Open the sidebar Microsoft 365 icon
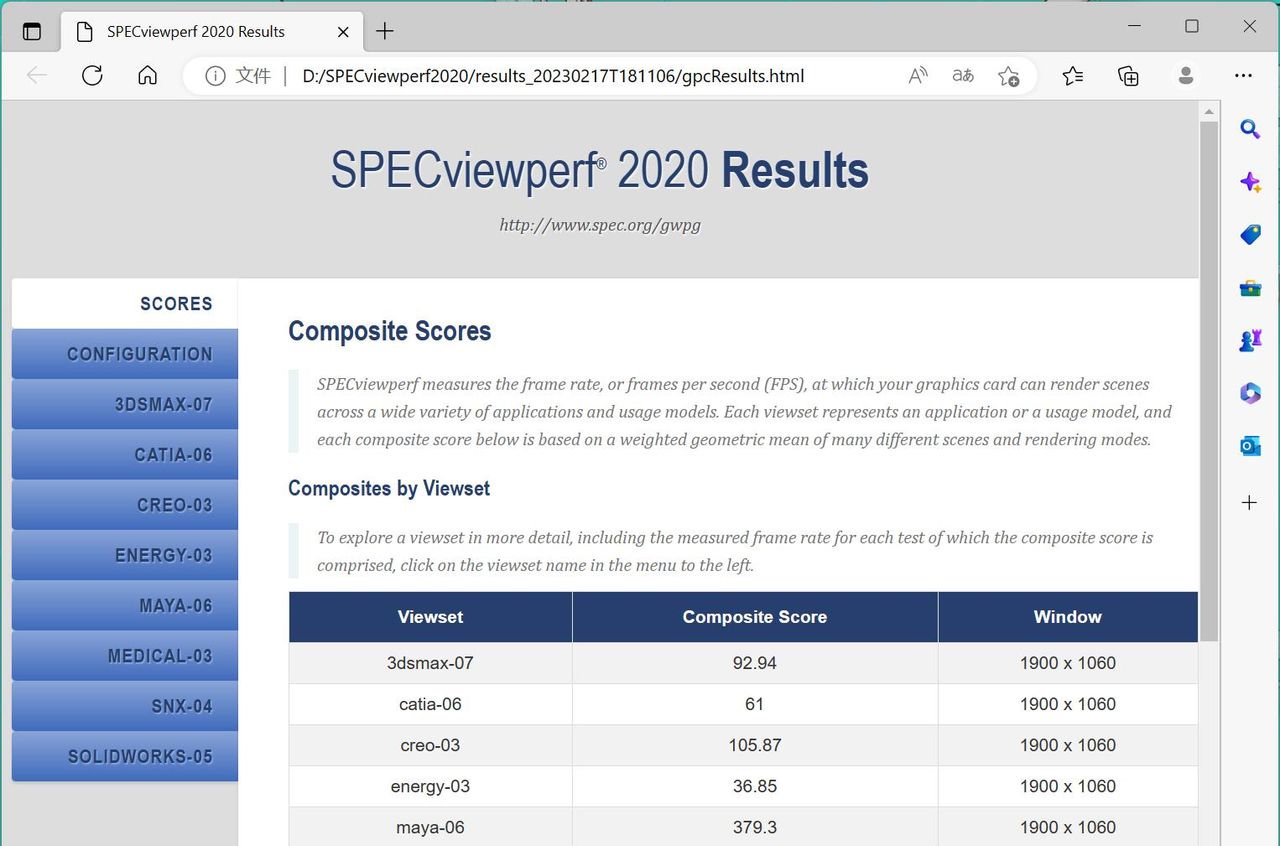This screenshot has width=1280, height=846. [x=1250, y=394]
